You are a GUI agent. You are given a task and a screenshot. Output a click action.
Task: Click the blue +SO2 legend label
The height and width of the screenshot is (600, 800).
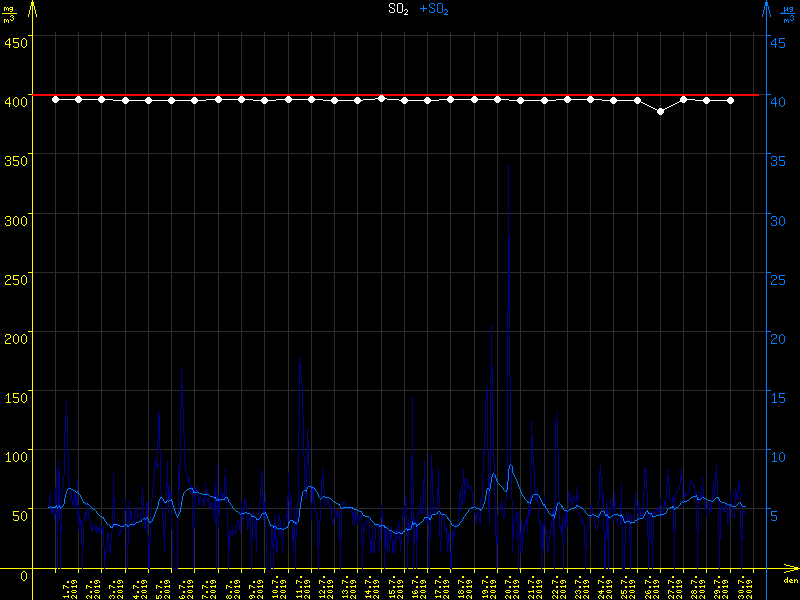coord(434,9)
